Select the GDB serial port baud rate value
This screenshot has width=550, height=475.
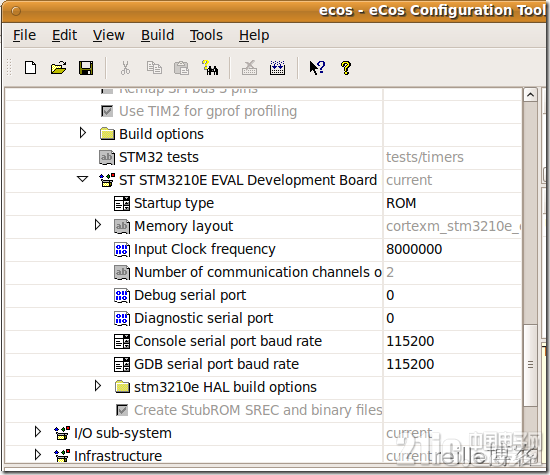click(410, 364)
